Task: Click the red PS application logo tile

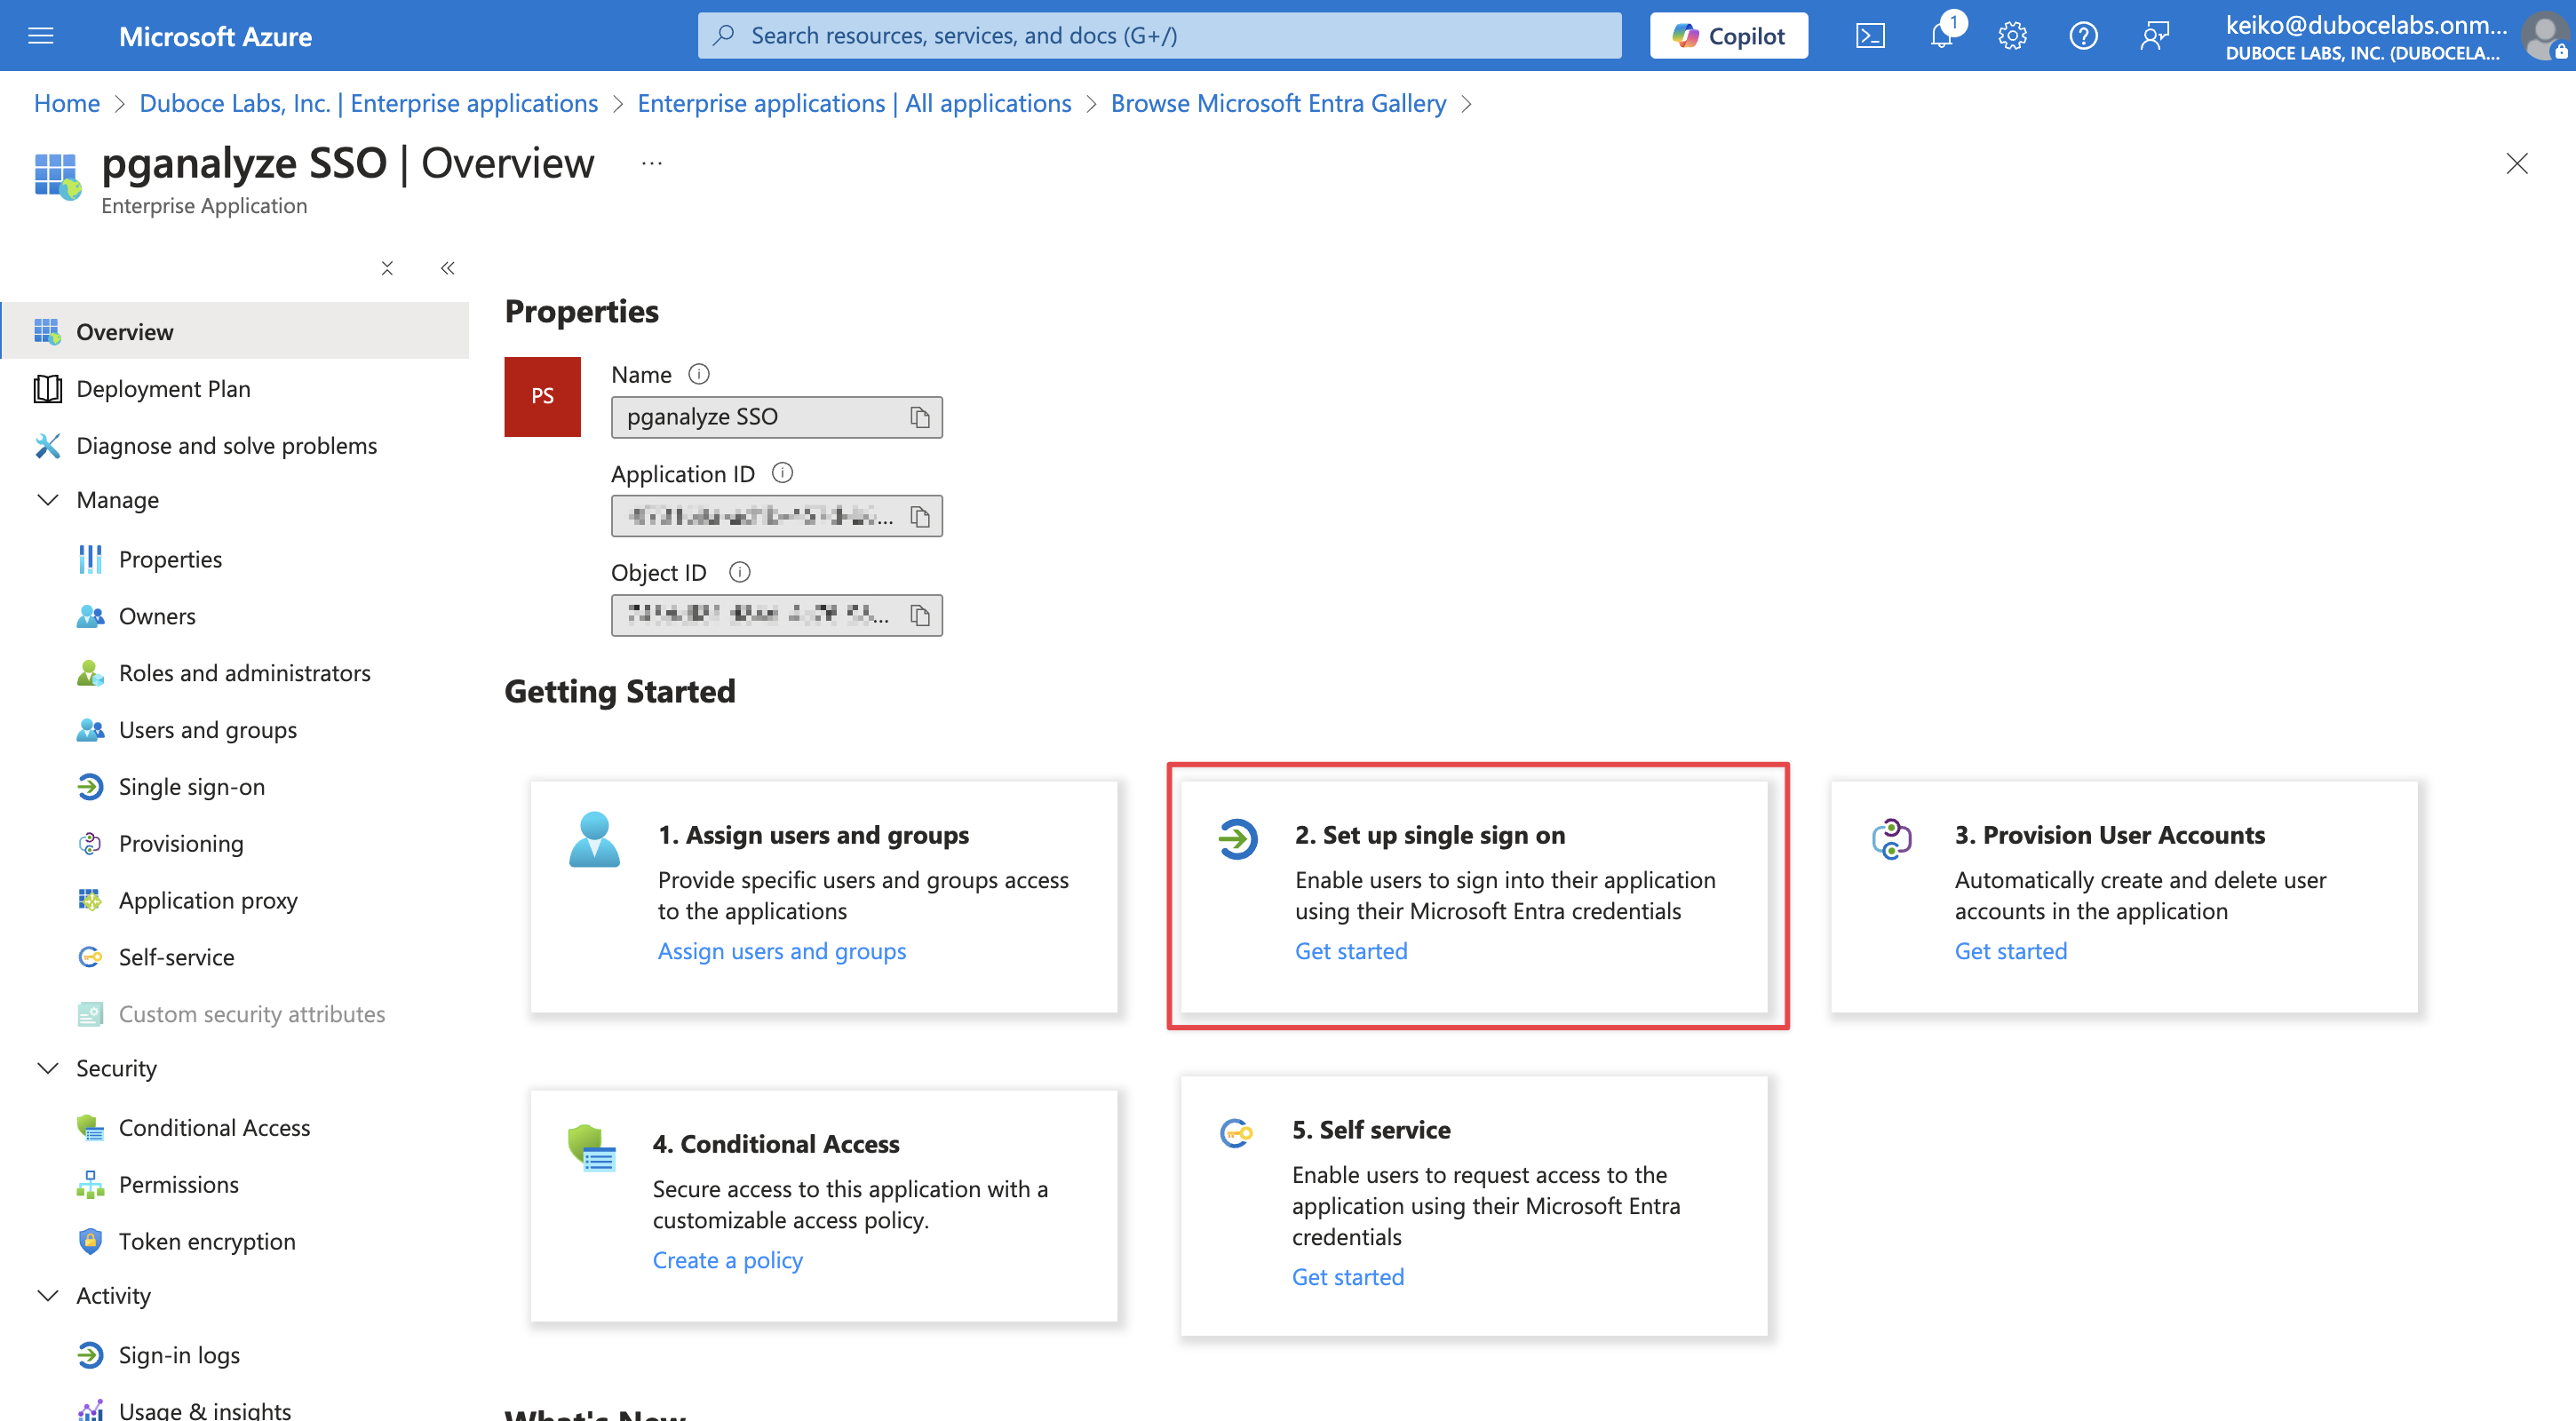Action: 542,396
